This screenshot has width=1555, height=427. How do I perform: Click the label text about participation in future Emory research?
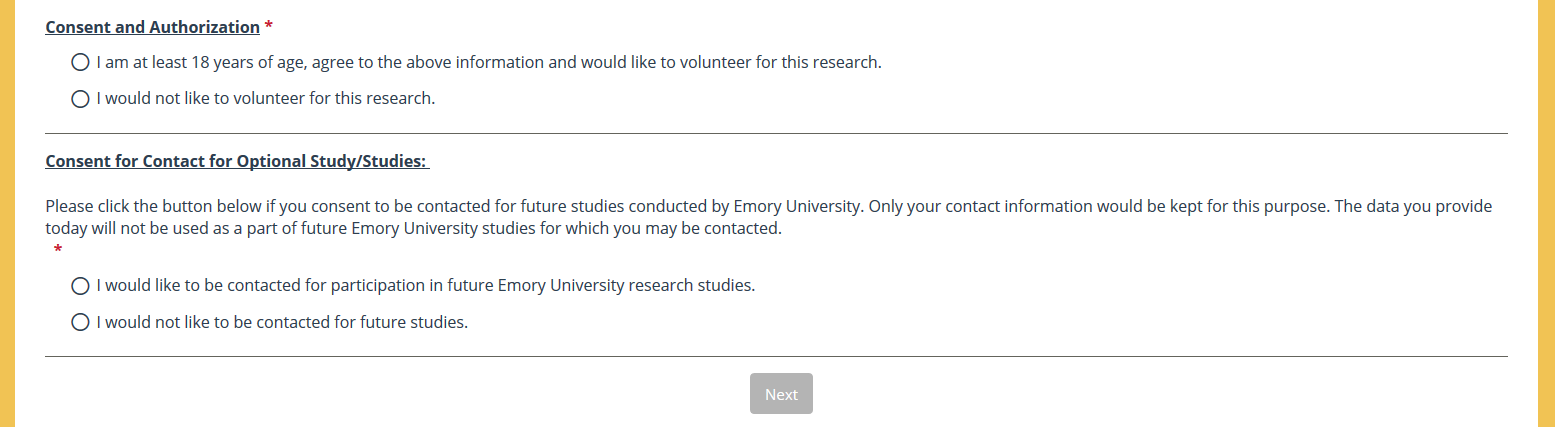tap(425, 286)
